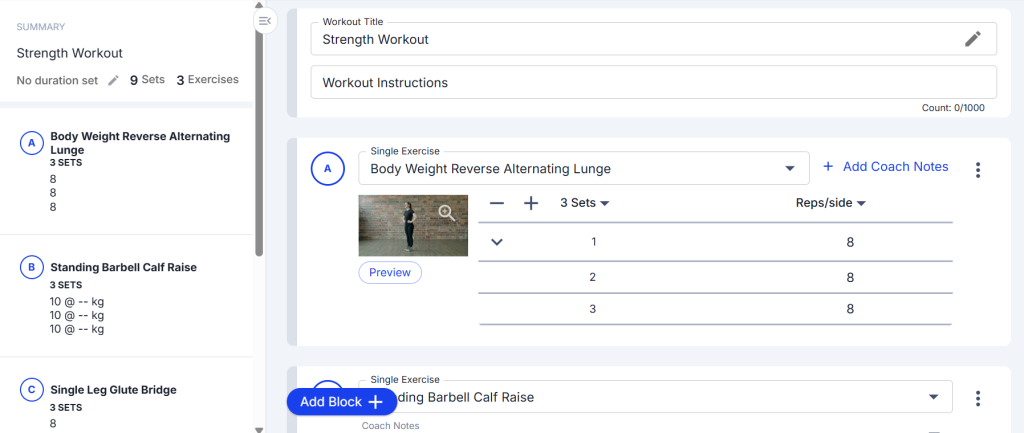Image resolution: width=1024 pixels, height=433 pixels.
Task: Open the 3 Sets dropdown
Action: 585,203
